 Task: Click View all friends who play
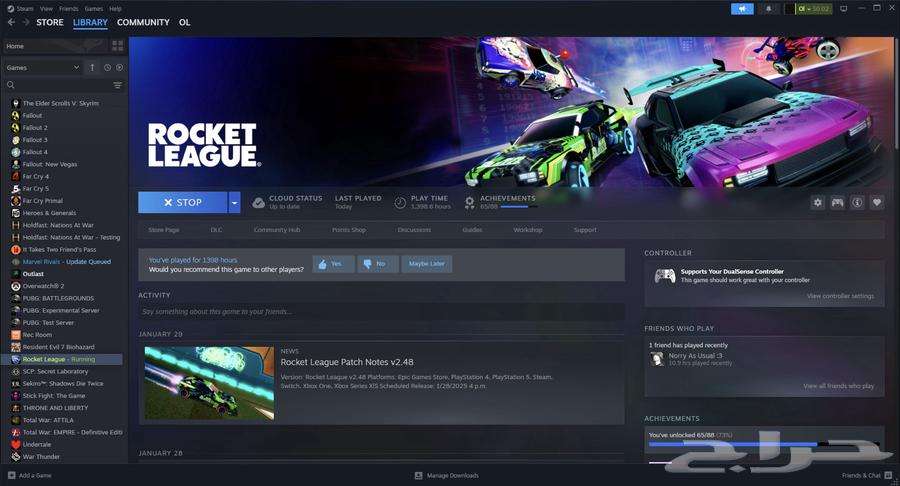point(839,386)
